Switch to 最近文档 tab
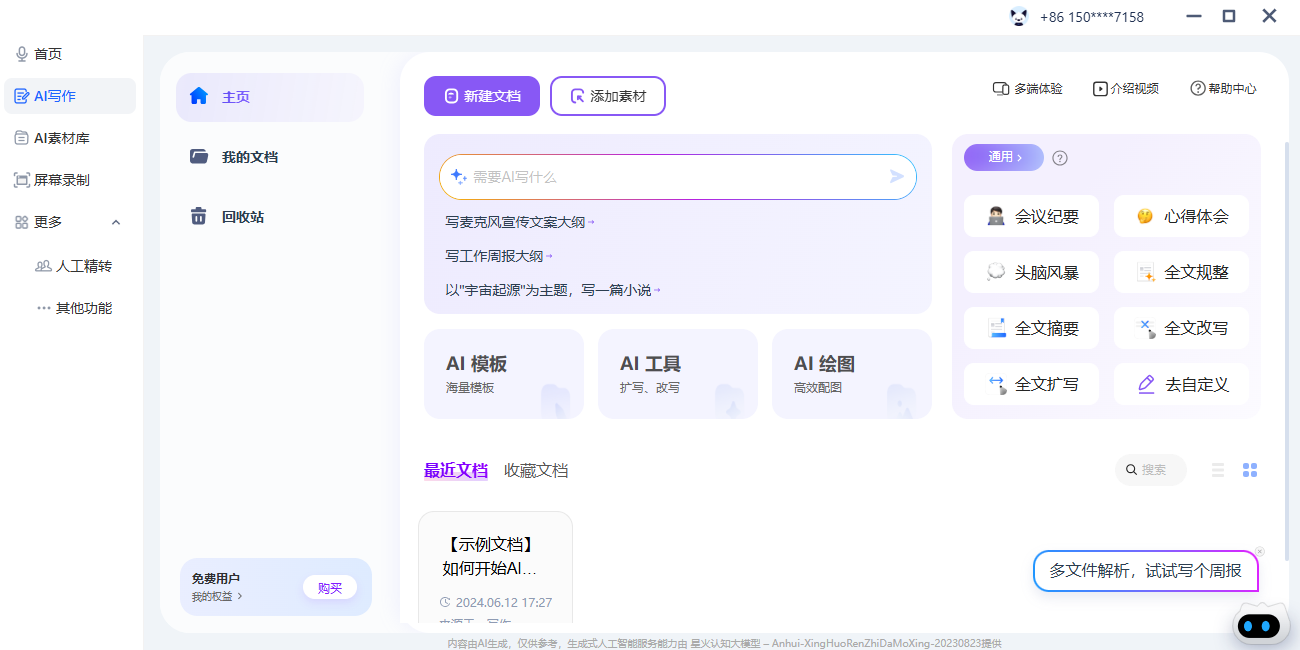Image resolution: width=1300 pixels, height=650 pixels. (456, 470)
